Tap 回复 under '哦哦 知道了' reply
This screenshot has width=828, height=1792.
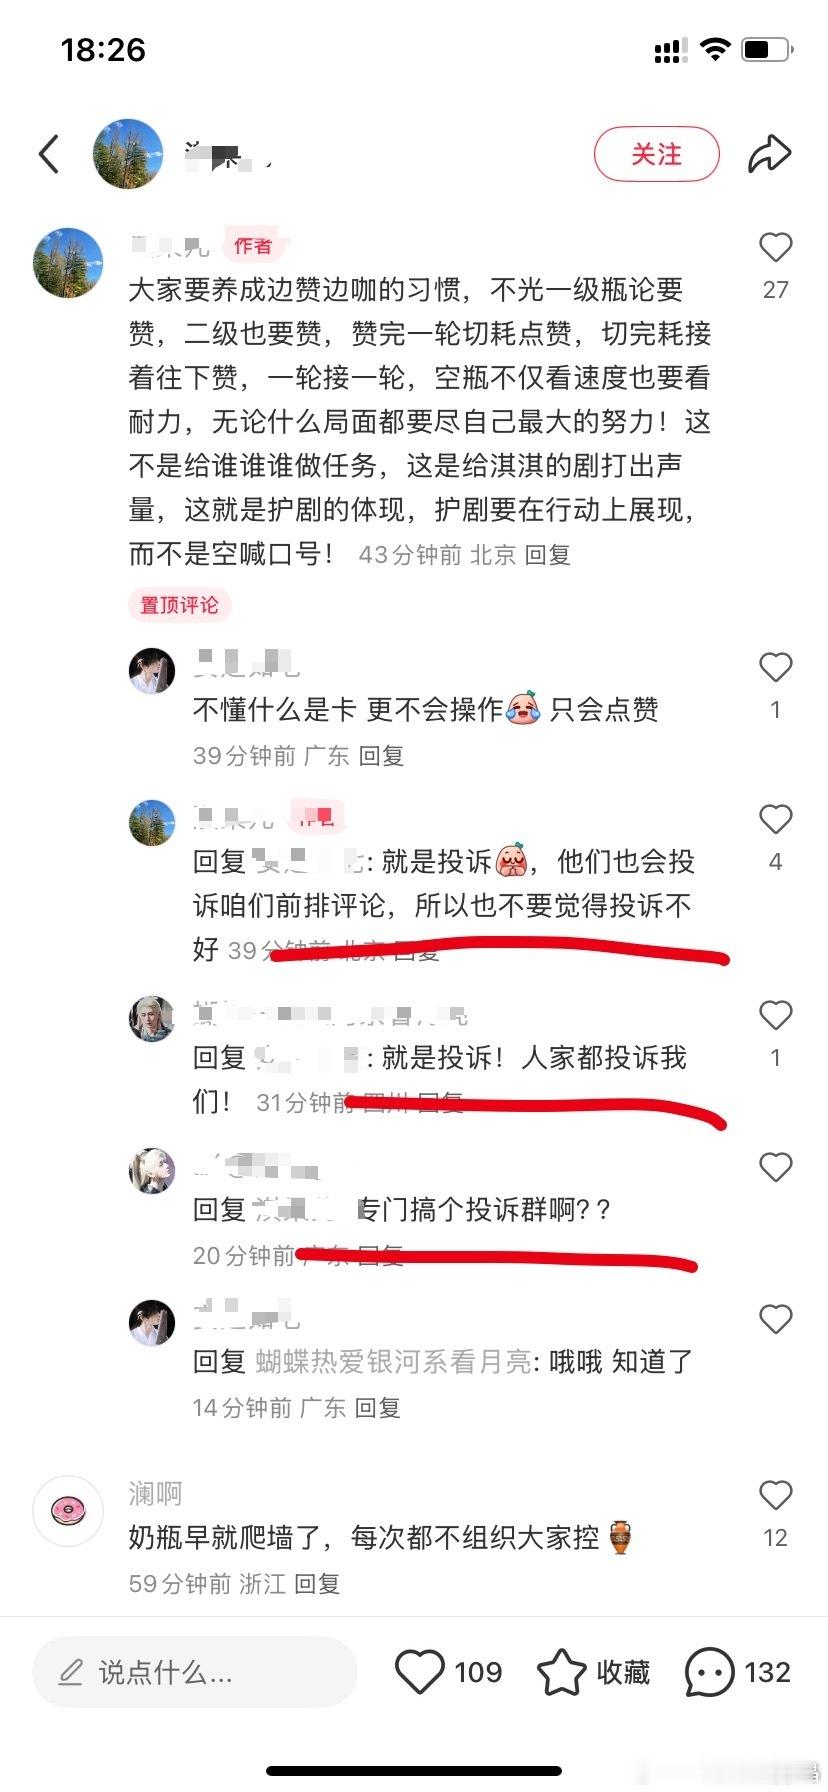click(x=377, y=1408)
